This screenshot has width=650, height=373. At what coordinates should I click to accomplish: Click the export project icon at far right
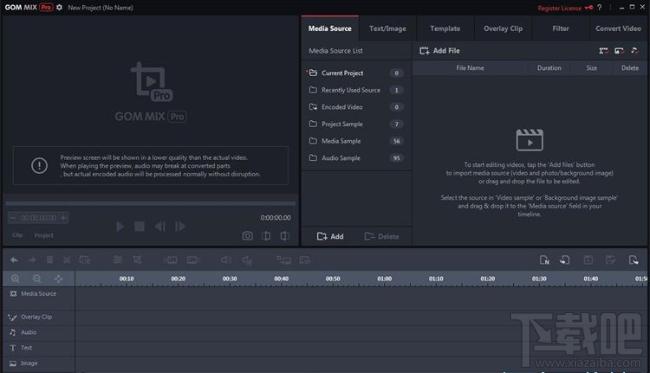point(633,260)
